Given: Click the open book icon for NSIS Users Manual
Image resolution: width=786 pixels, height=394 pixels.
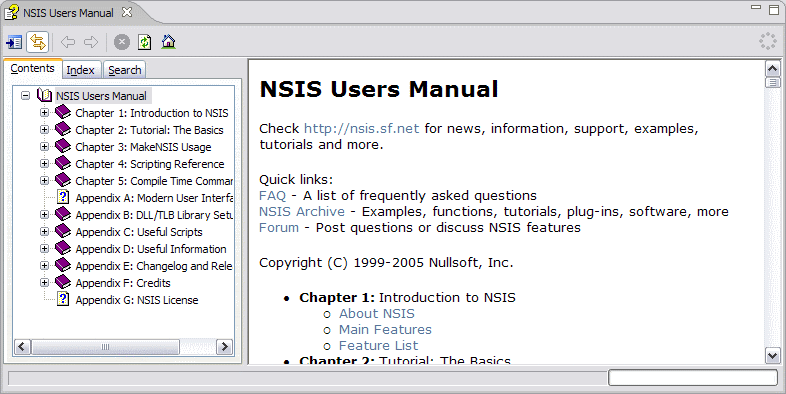Looking at the screenshot, I should (x=45, y=95).
